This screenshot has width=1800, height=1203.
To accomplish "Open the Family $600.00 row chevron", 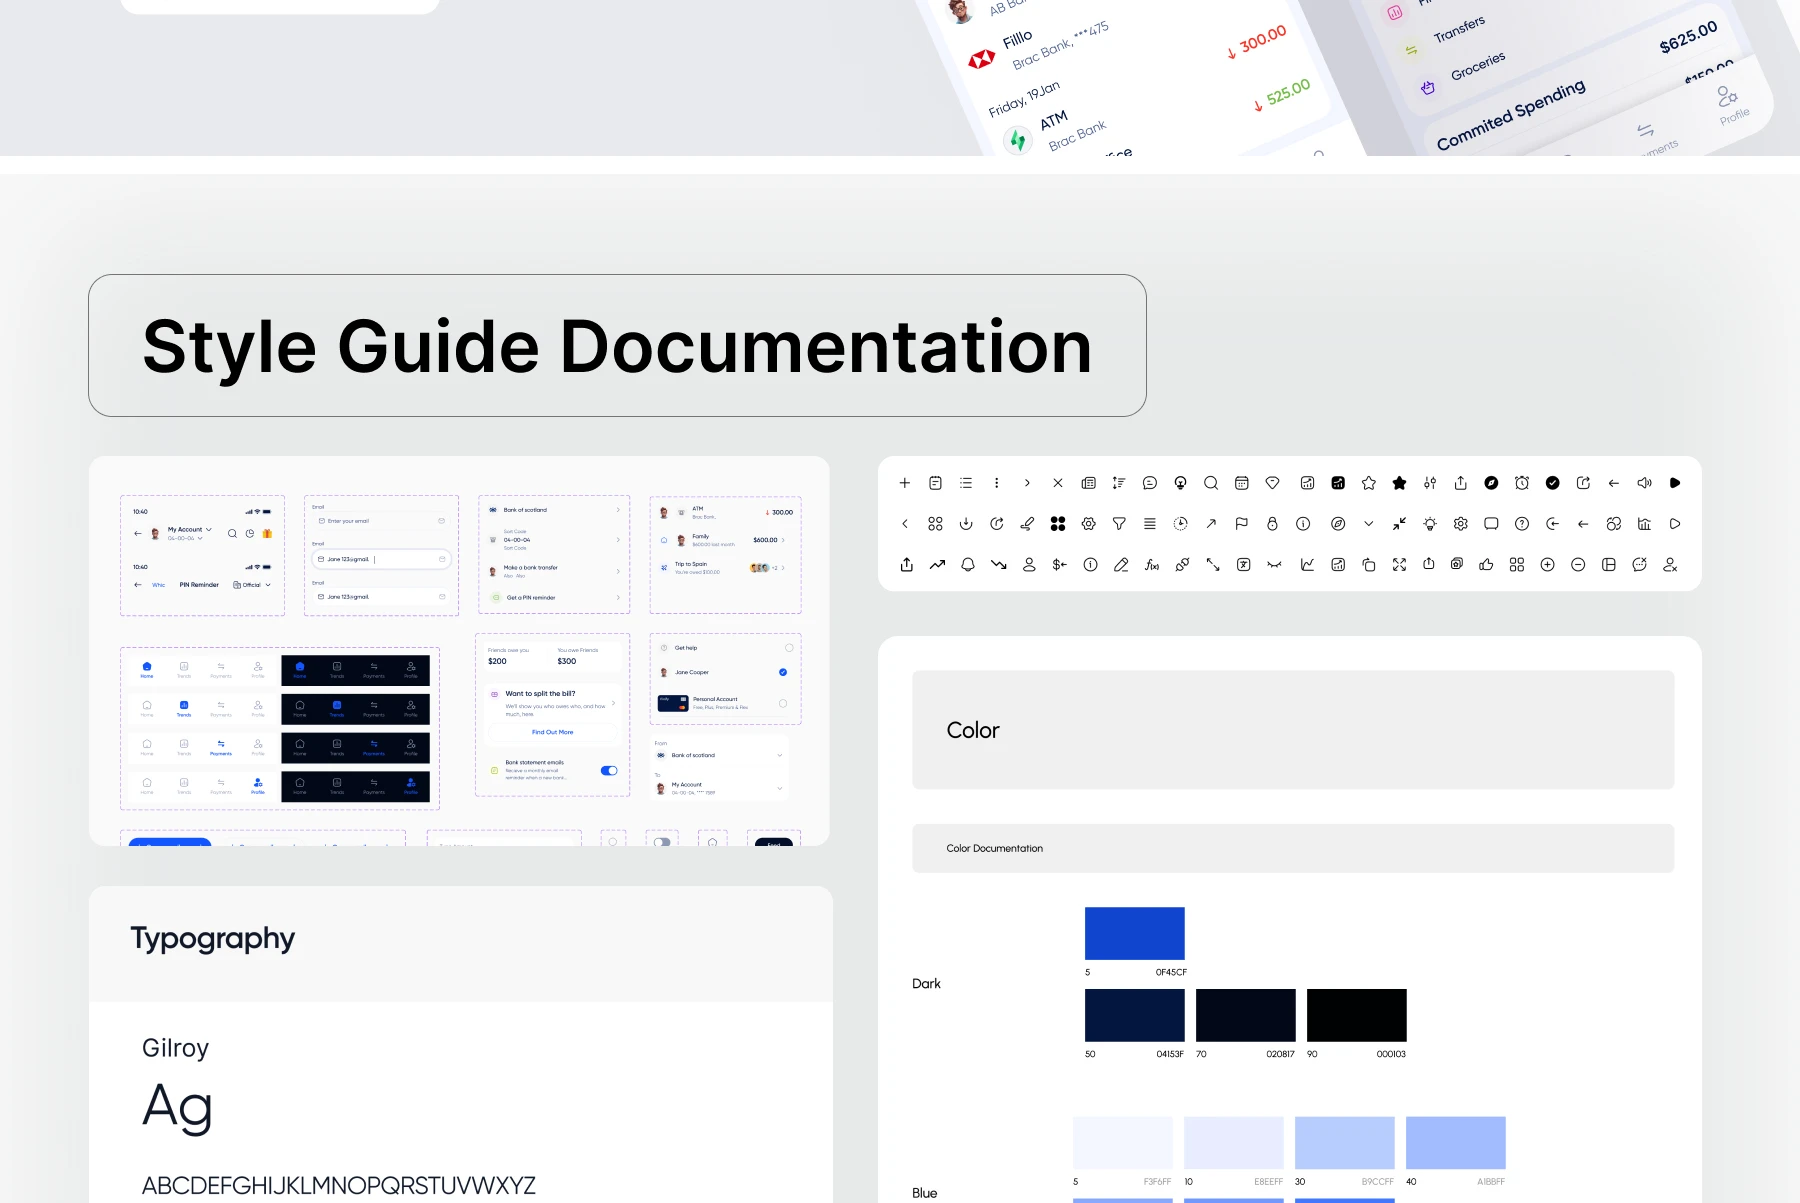I will point(783,540).
